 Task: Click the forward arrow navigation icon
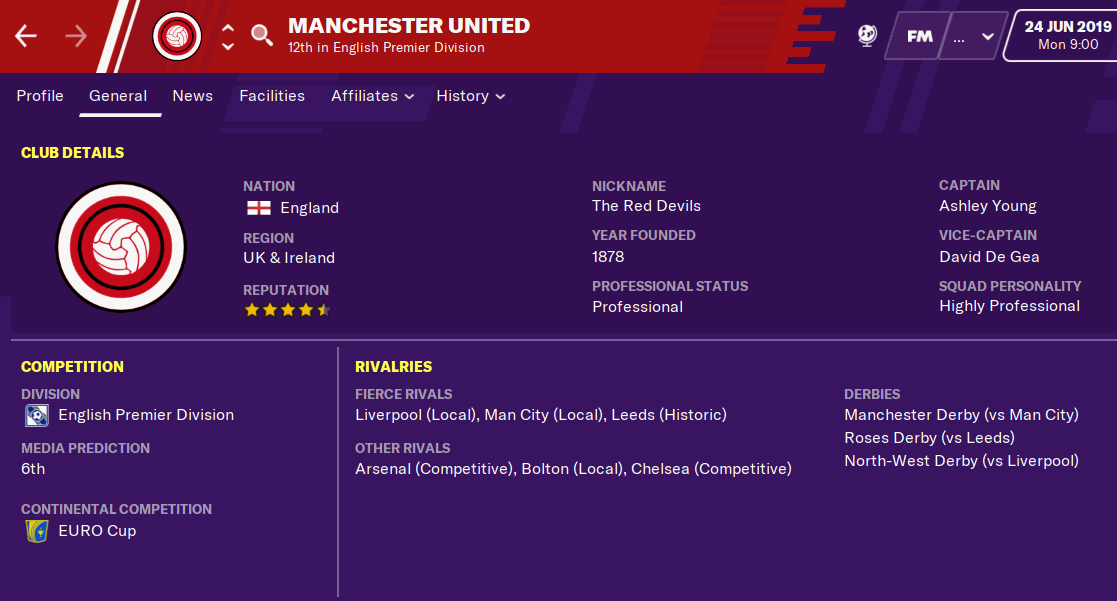[x=76, y=36]
